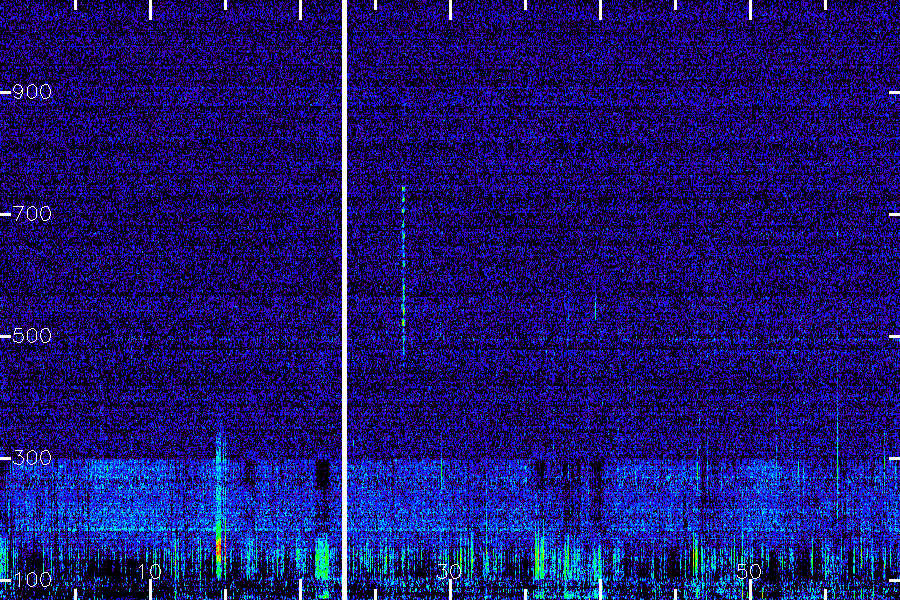Click the 300 frequency axis label
The image size is (900, 600).
pos(32,458)
